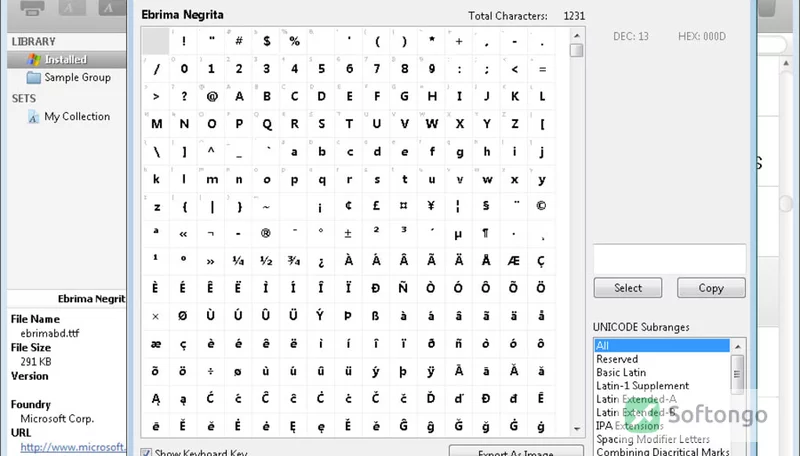The width and height of the screenshot is (800, 456).
Task: Click the printer icon in the toolbar
Action: [x=32, y=8]
